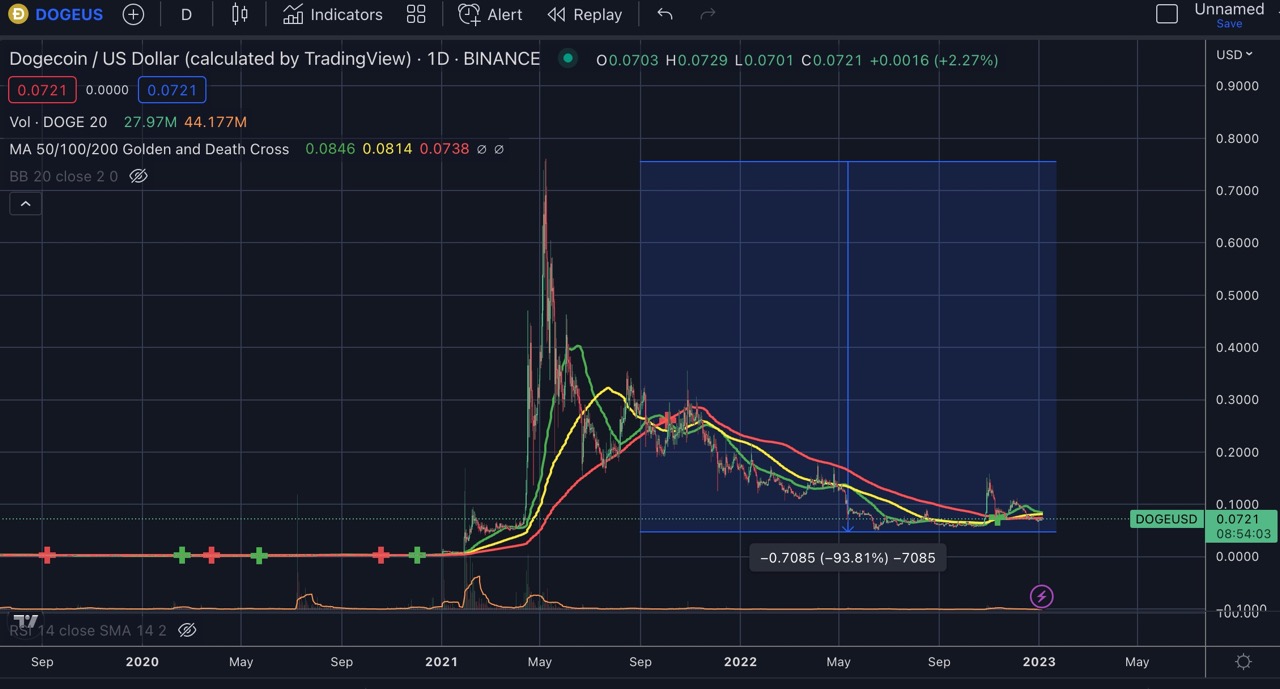Click the red 0.0721 sell price box
The image size is (1280, 689).
click(x=42, y=90)
